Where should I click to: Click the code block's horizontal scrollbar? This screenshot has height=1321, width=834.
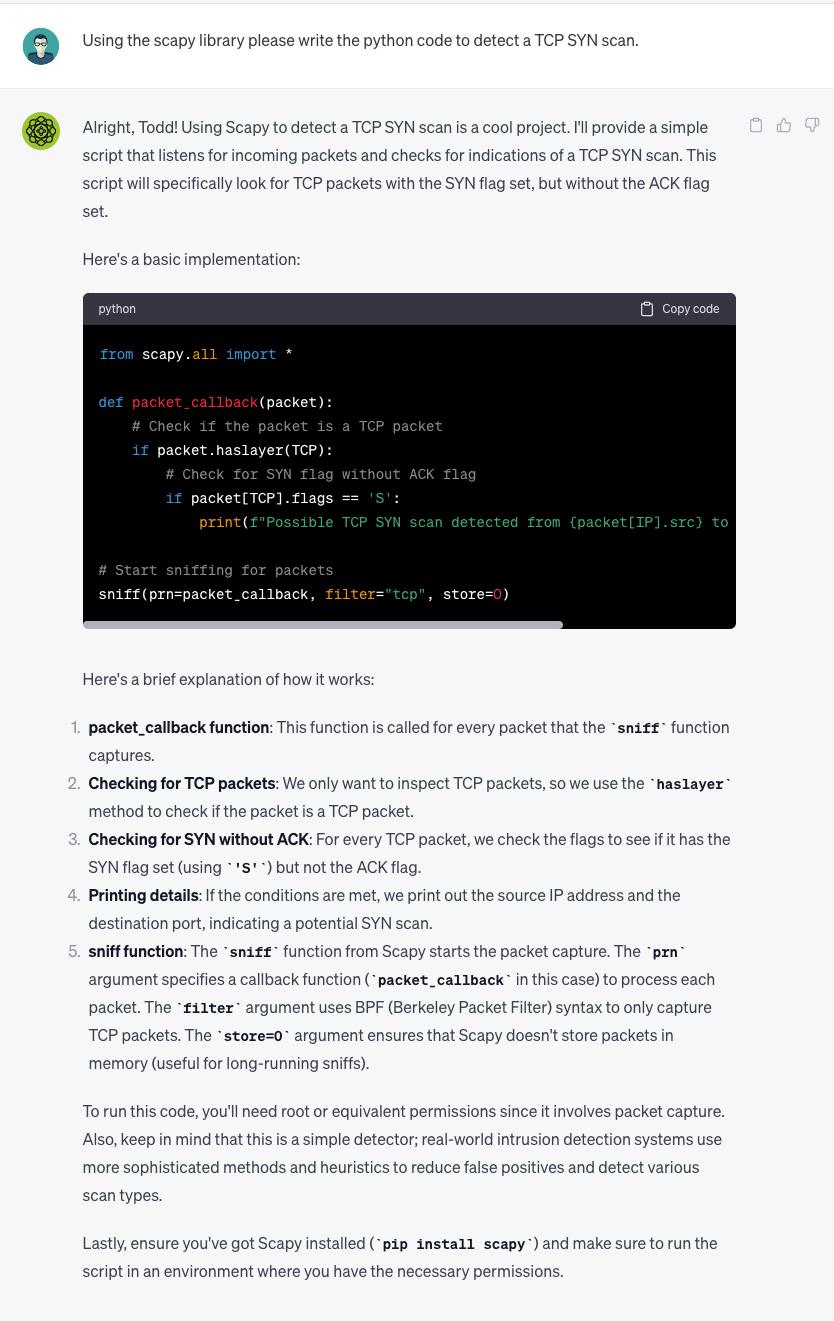tap(323, 625)
